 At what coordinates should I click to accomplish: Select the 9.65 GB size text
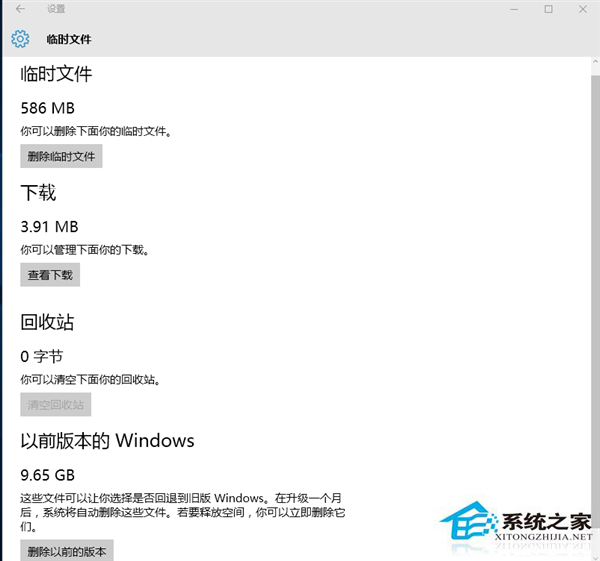pyautogui.click(x=47, y=475)
